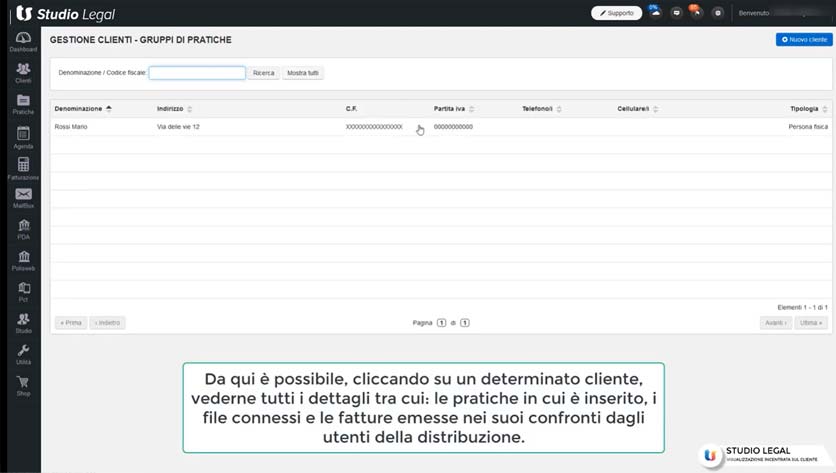Open the Benvenuto user menu
Image resolution: width=836 pixels, height=473 pixels.
click(783, 13)
